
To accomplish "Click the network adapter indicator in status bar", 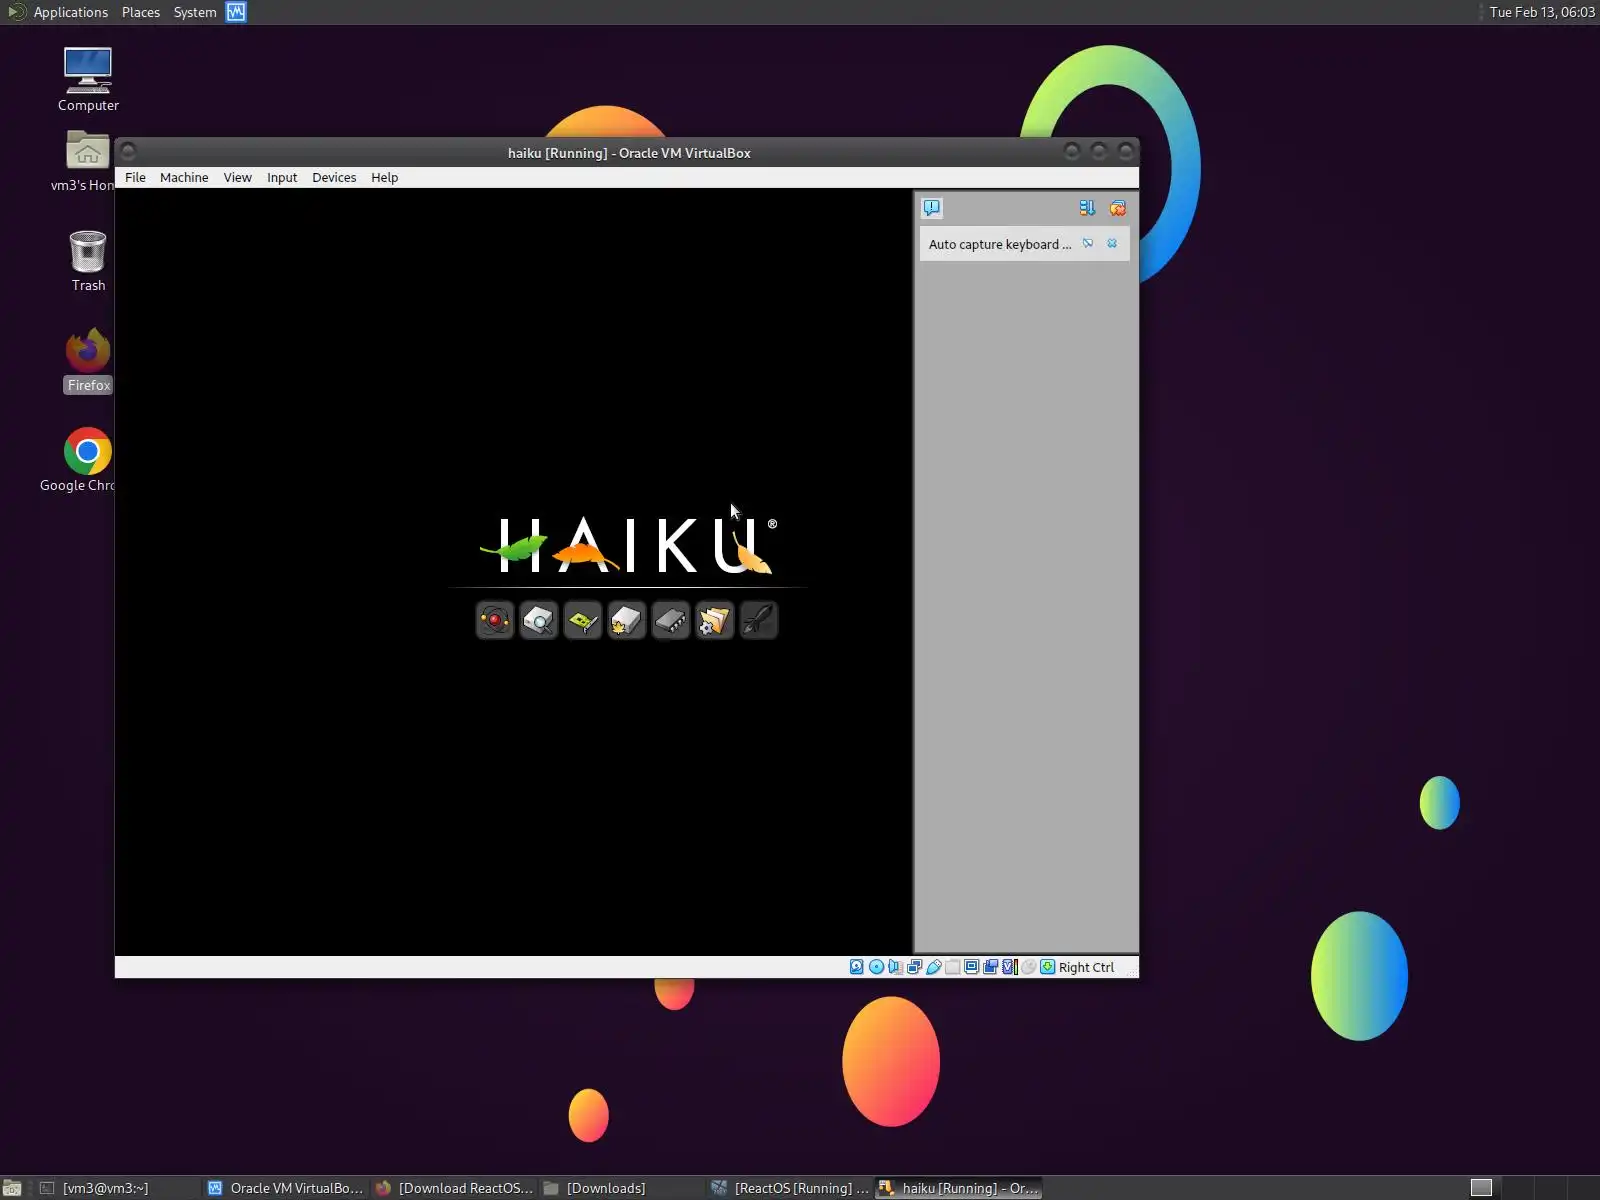I will click(x=914, y=967).
